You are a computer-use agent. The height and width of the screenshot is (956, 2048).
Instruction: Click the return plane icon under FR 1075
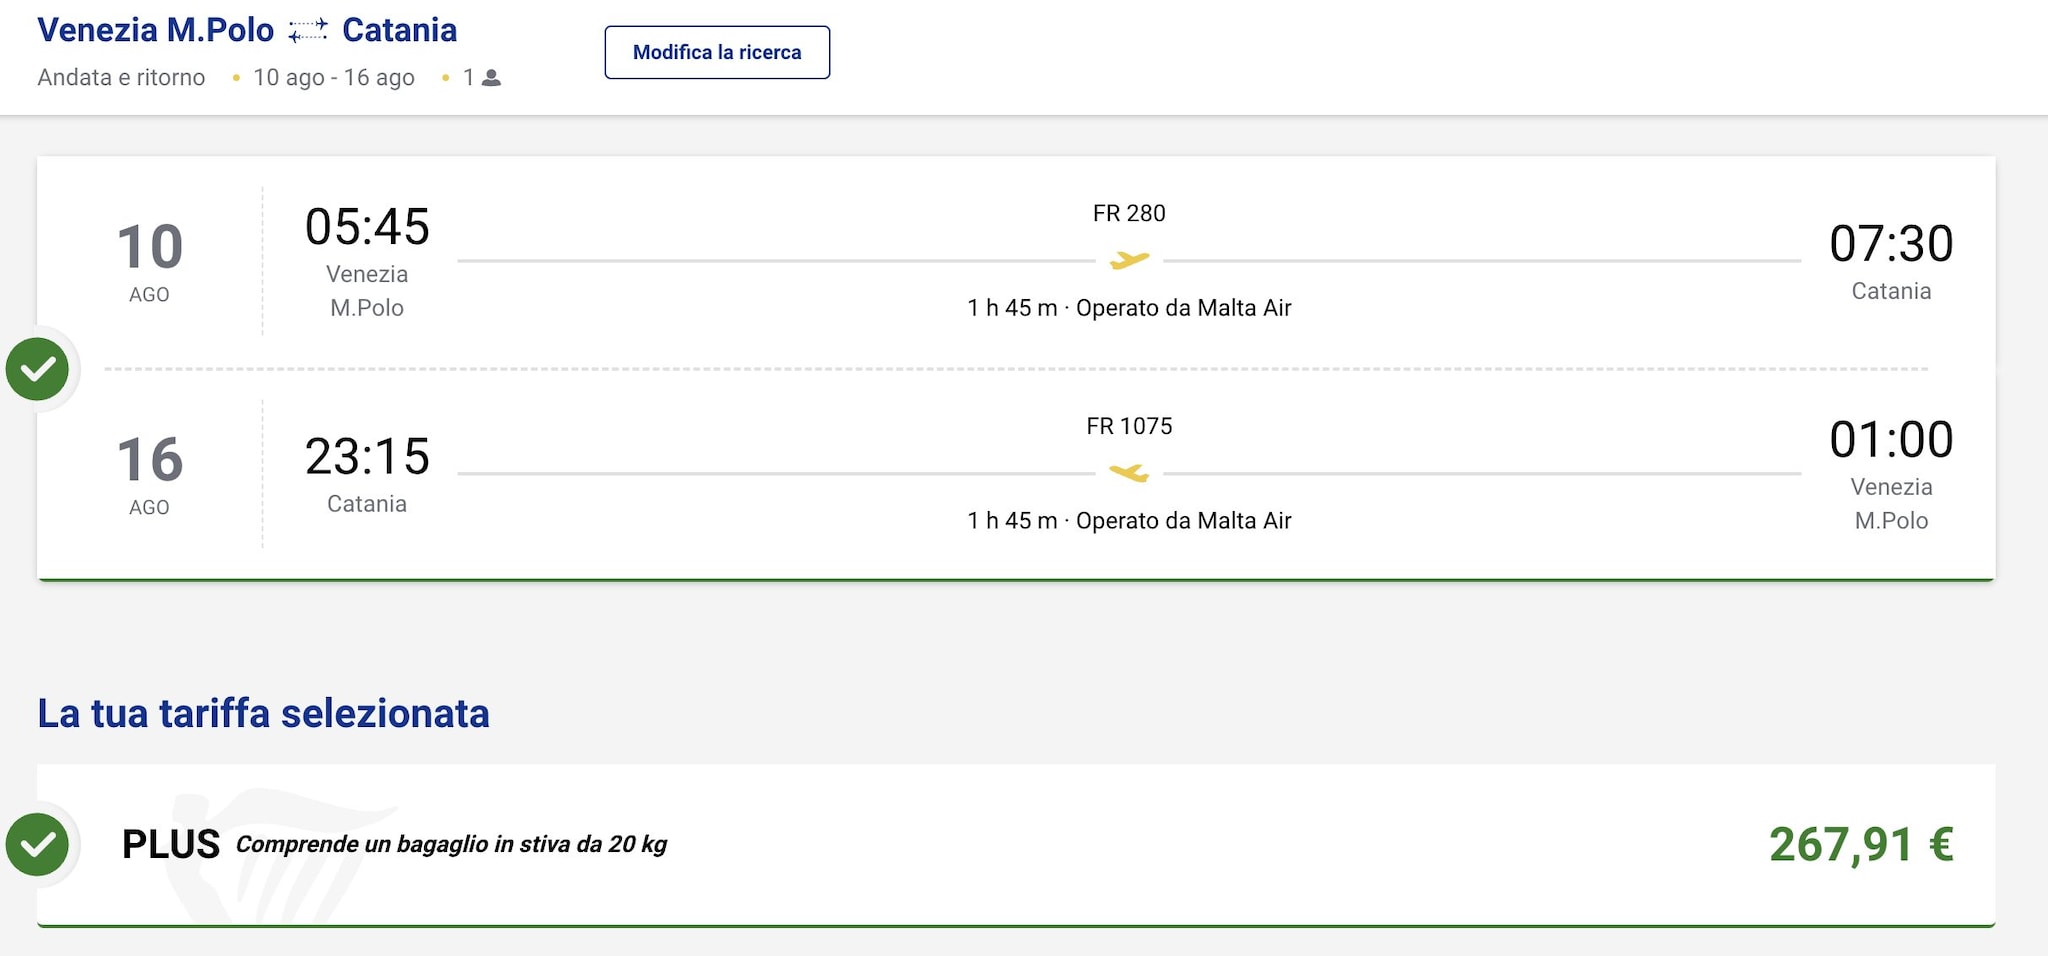tap(1129, 473)
